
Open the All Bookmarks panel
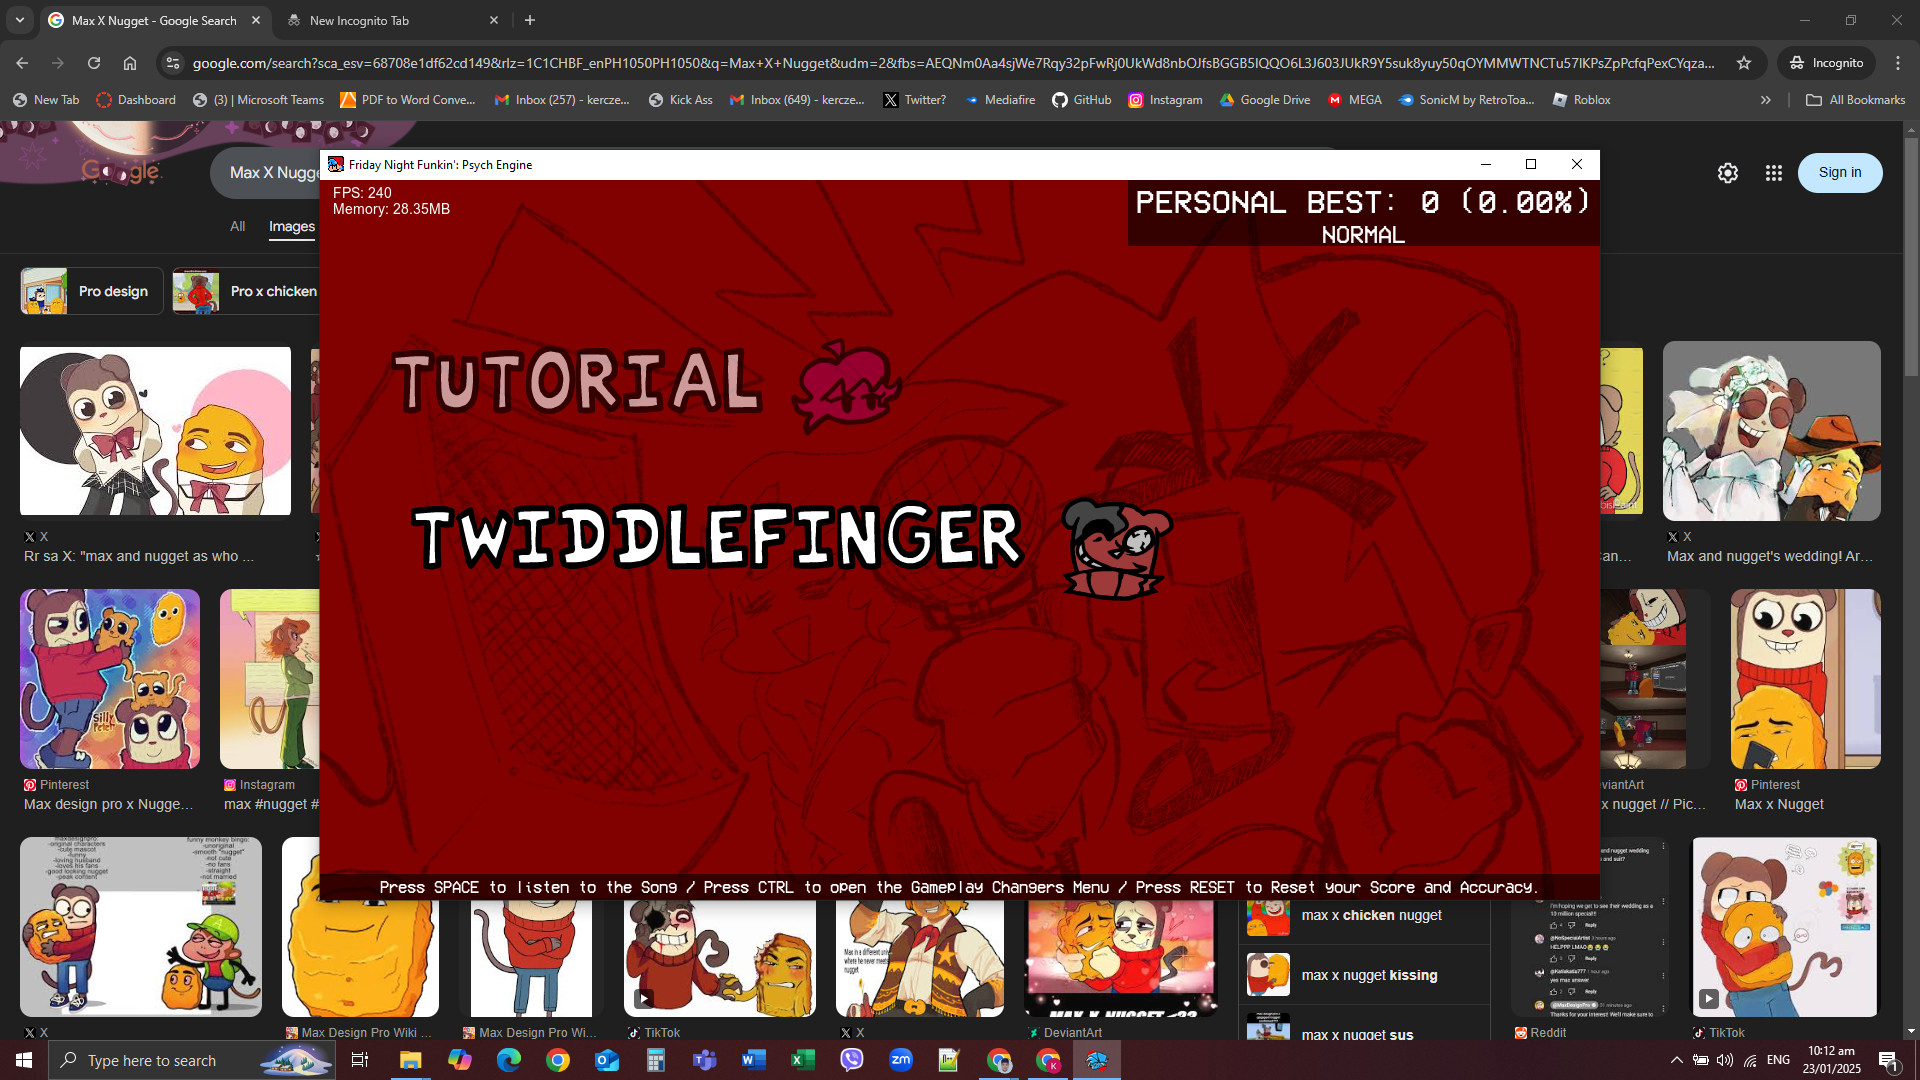(1853, 100)
